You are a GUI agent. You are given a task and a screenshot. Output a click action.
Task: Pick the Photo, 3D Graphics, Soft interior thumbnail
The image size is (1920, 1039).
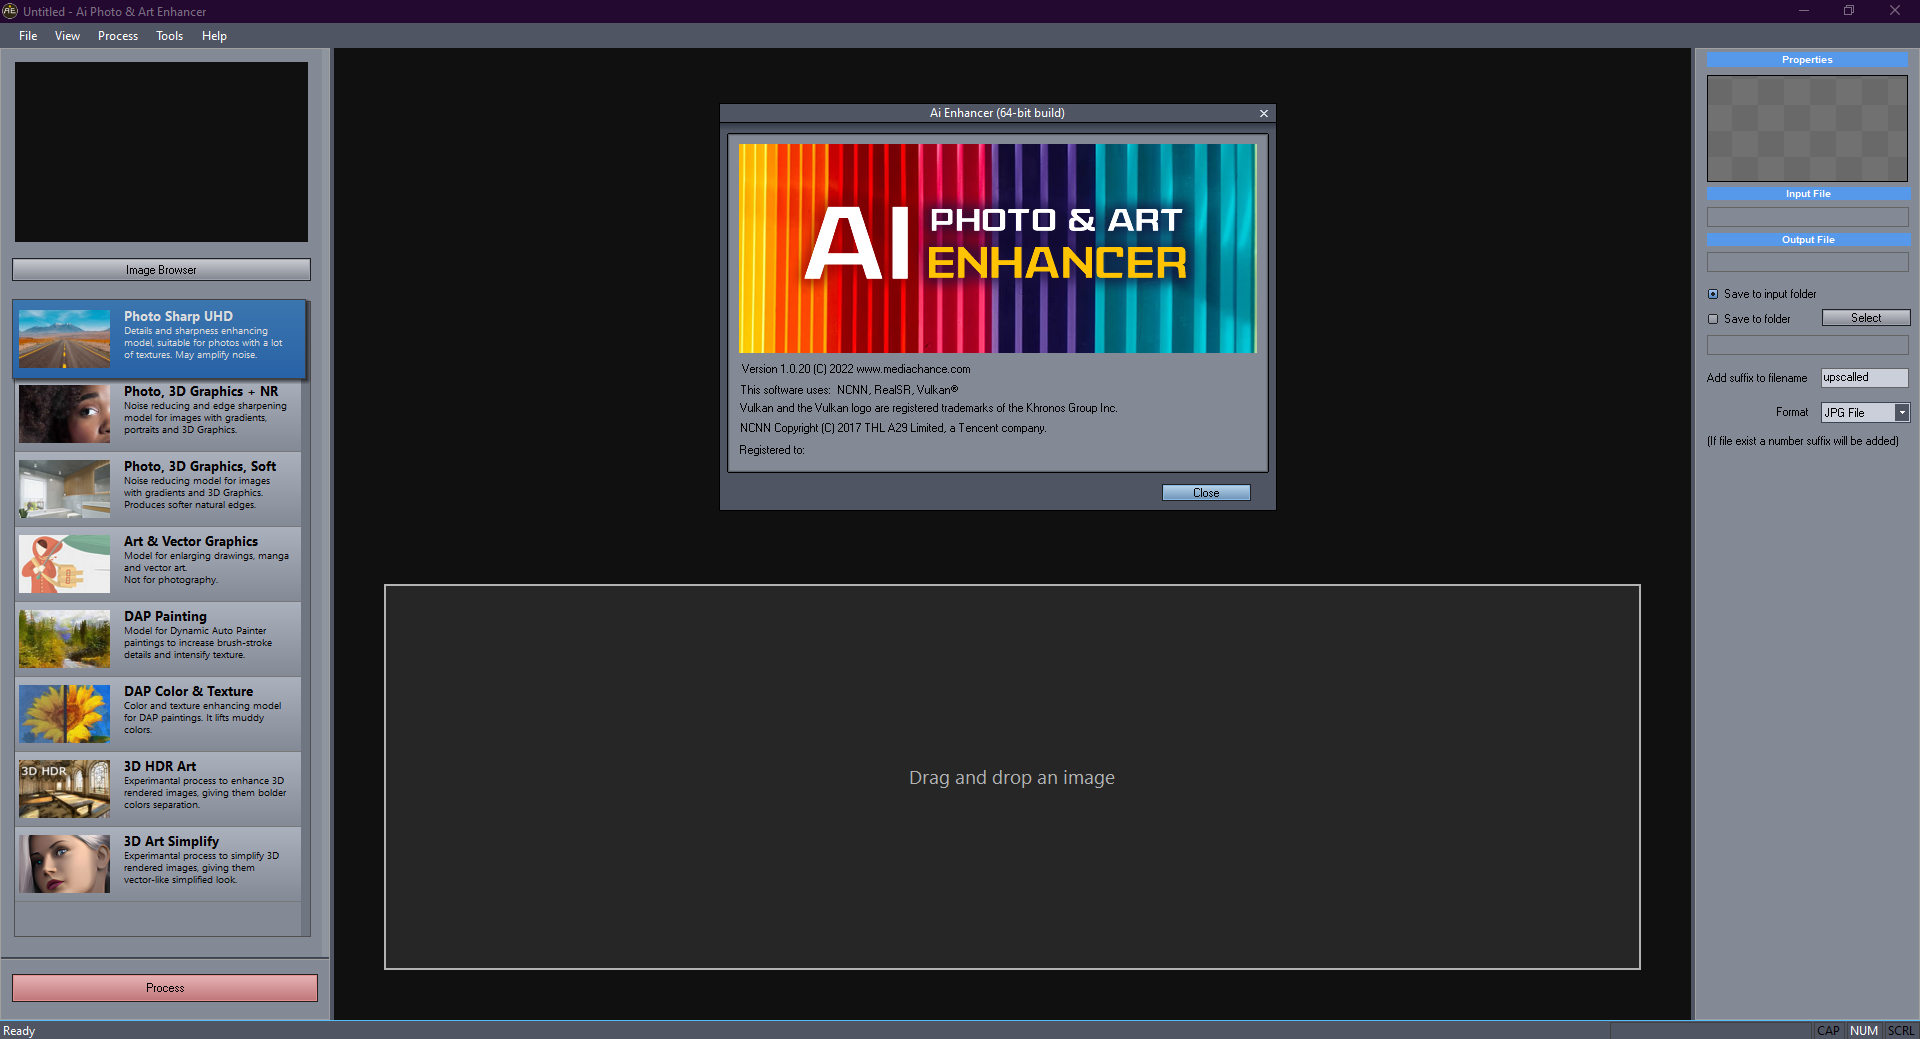pyautogui.click(x=64, y=488)
